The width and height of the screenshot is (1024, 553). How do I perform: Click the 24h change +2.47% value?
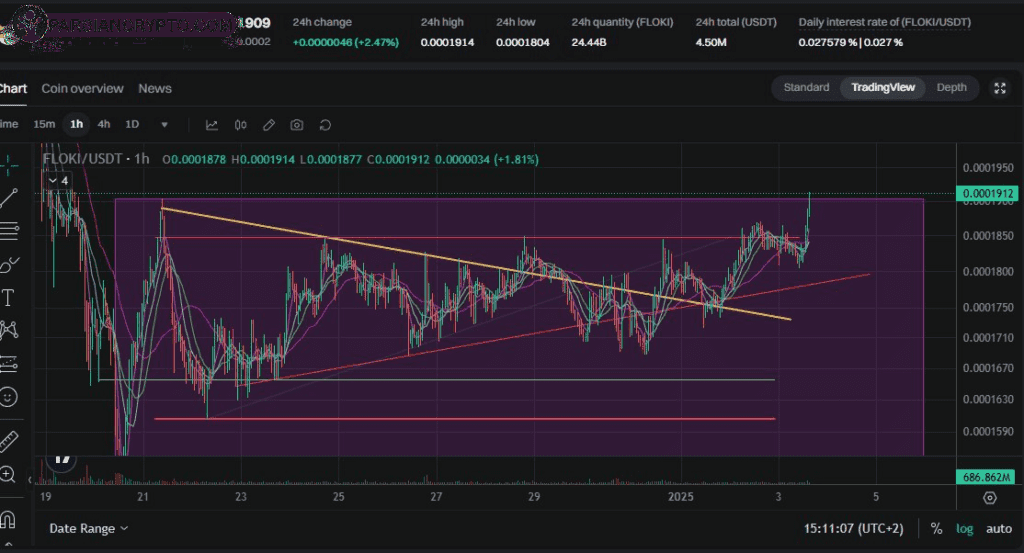(x=345, y=42)
